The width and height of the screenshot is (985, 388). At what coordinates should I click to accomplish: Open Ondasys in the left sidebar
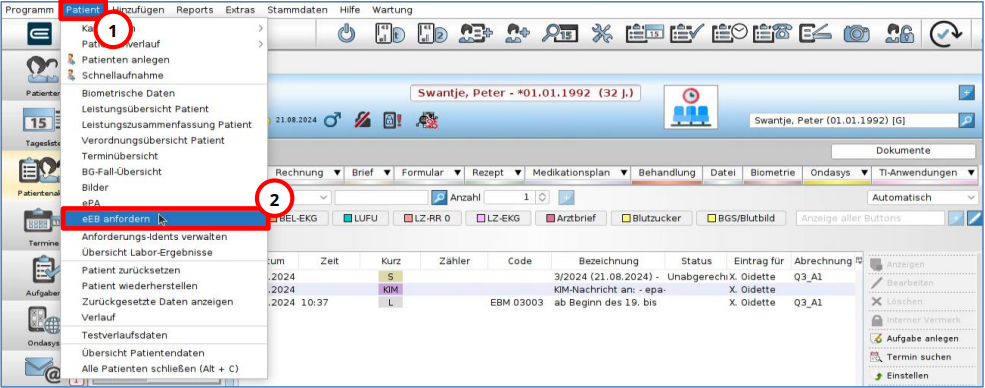tap(42, 327)
